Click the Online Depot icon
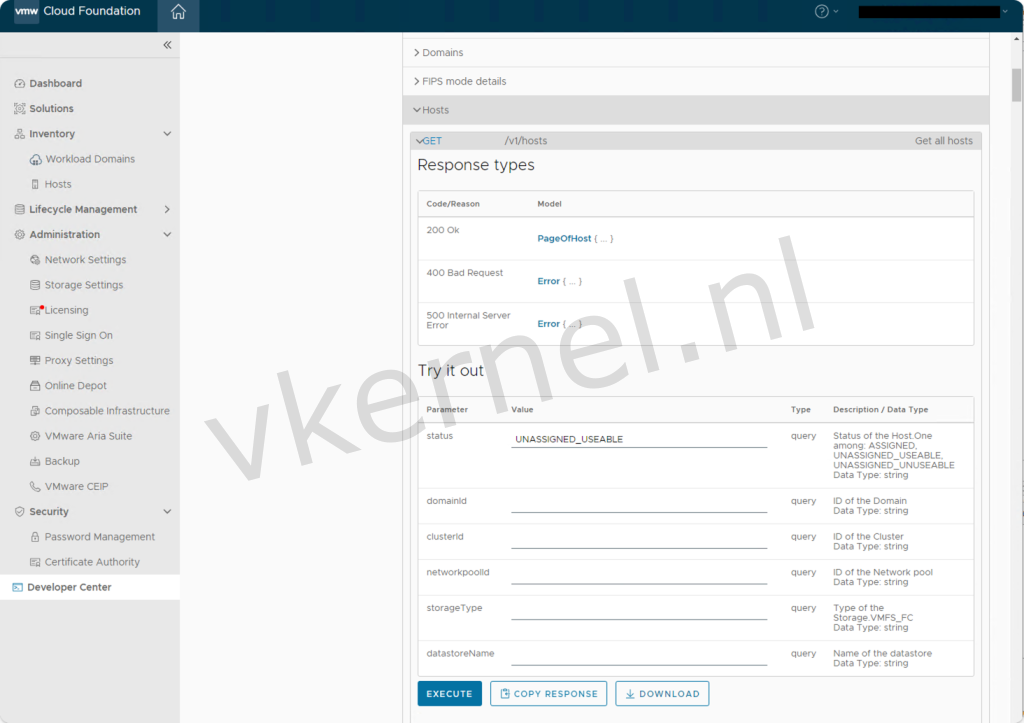The height and width of the screenshot is (723, 1024). pos(33,385)
